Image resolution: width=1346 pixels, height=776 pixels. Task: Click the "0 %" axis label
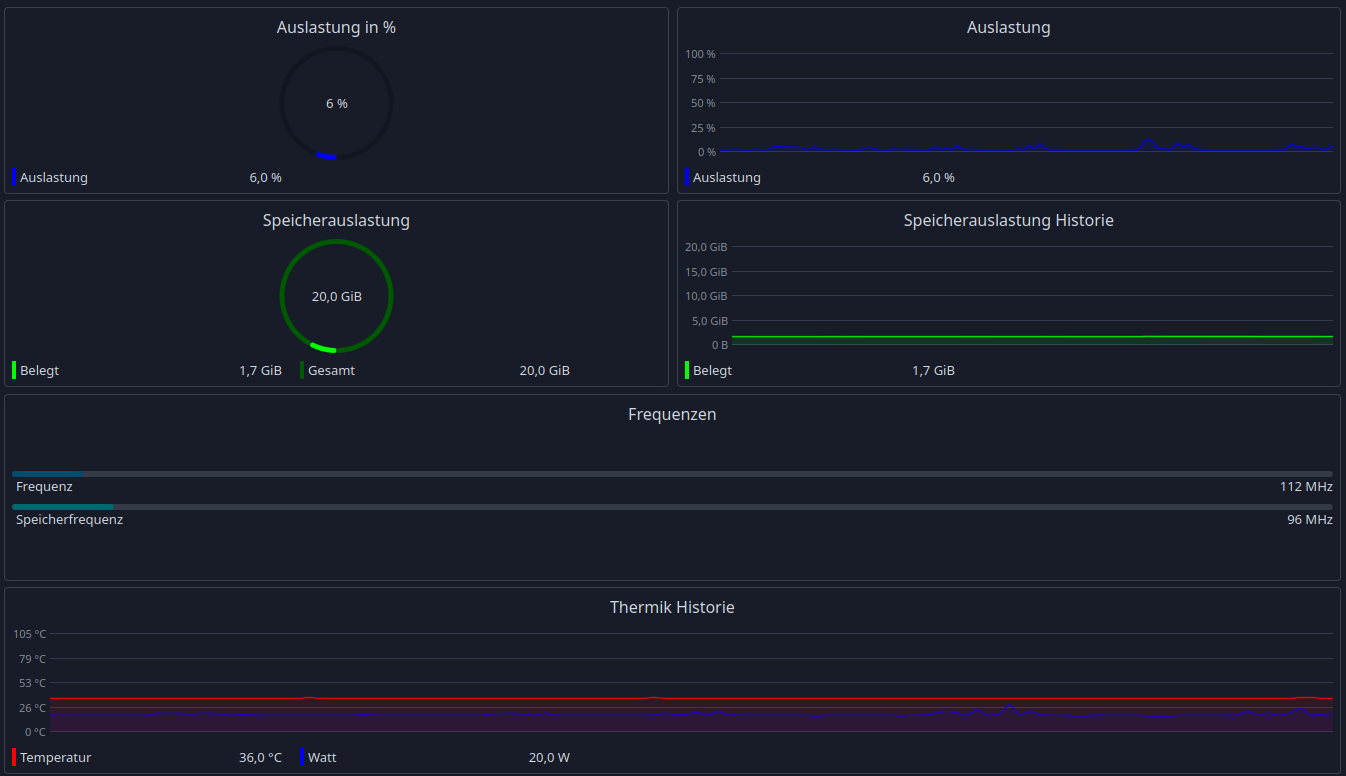707,152
